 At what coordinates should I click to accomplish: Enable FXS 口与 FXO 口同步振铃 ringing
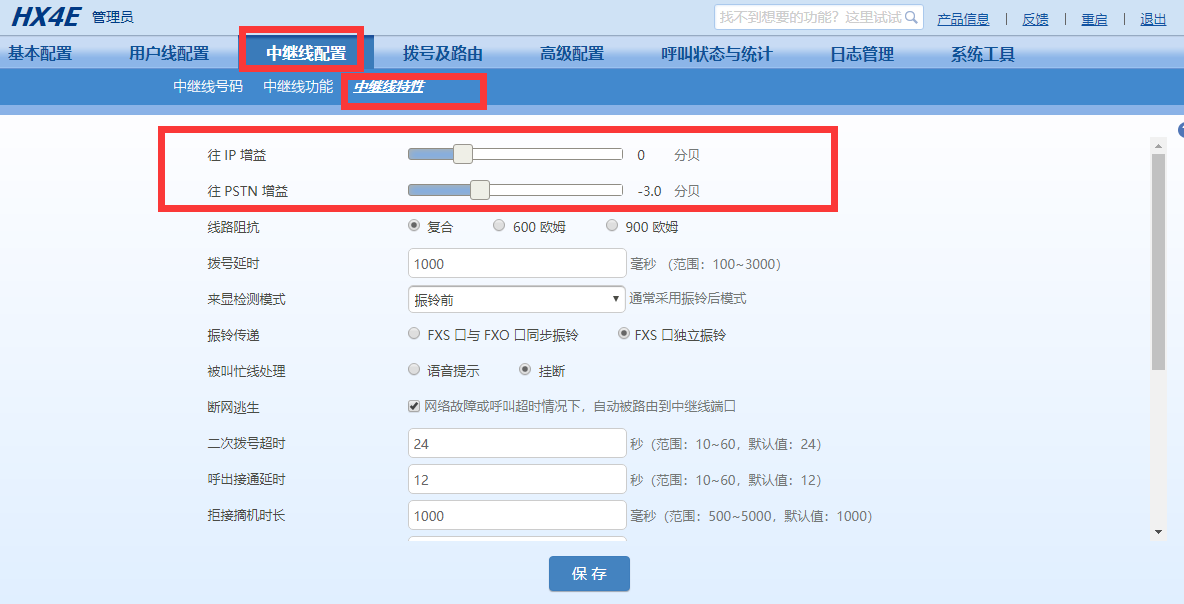tap(414, 334)
